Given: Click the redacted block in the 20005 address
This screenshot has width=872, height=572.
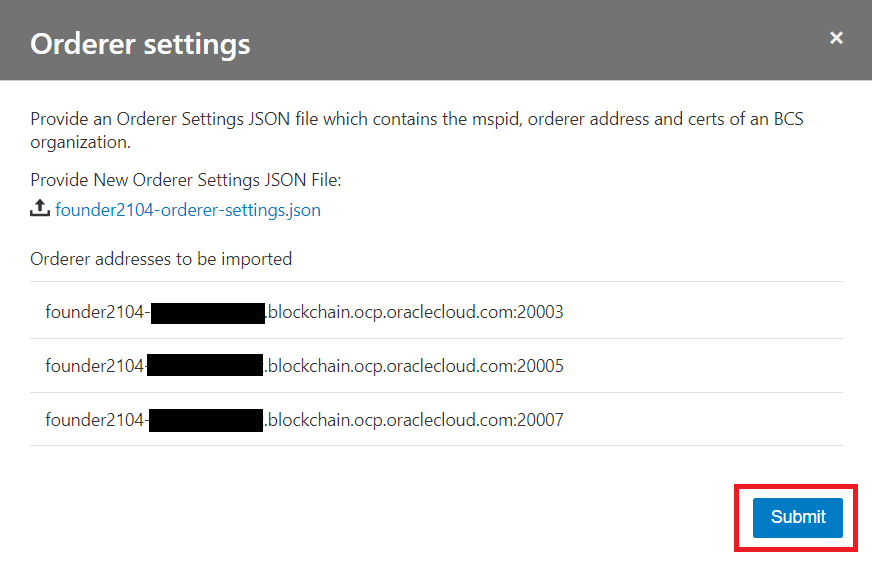Looking at the screenshot, I should coord(205,366).
